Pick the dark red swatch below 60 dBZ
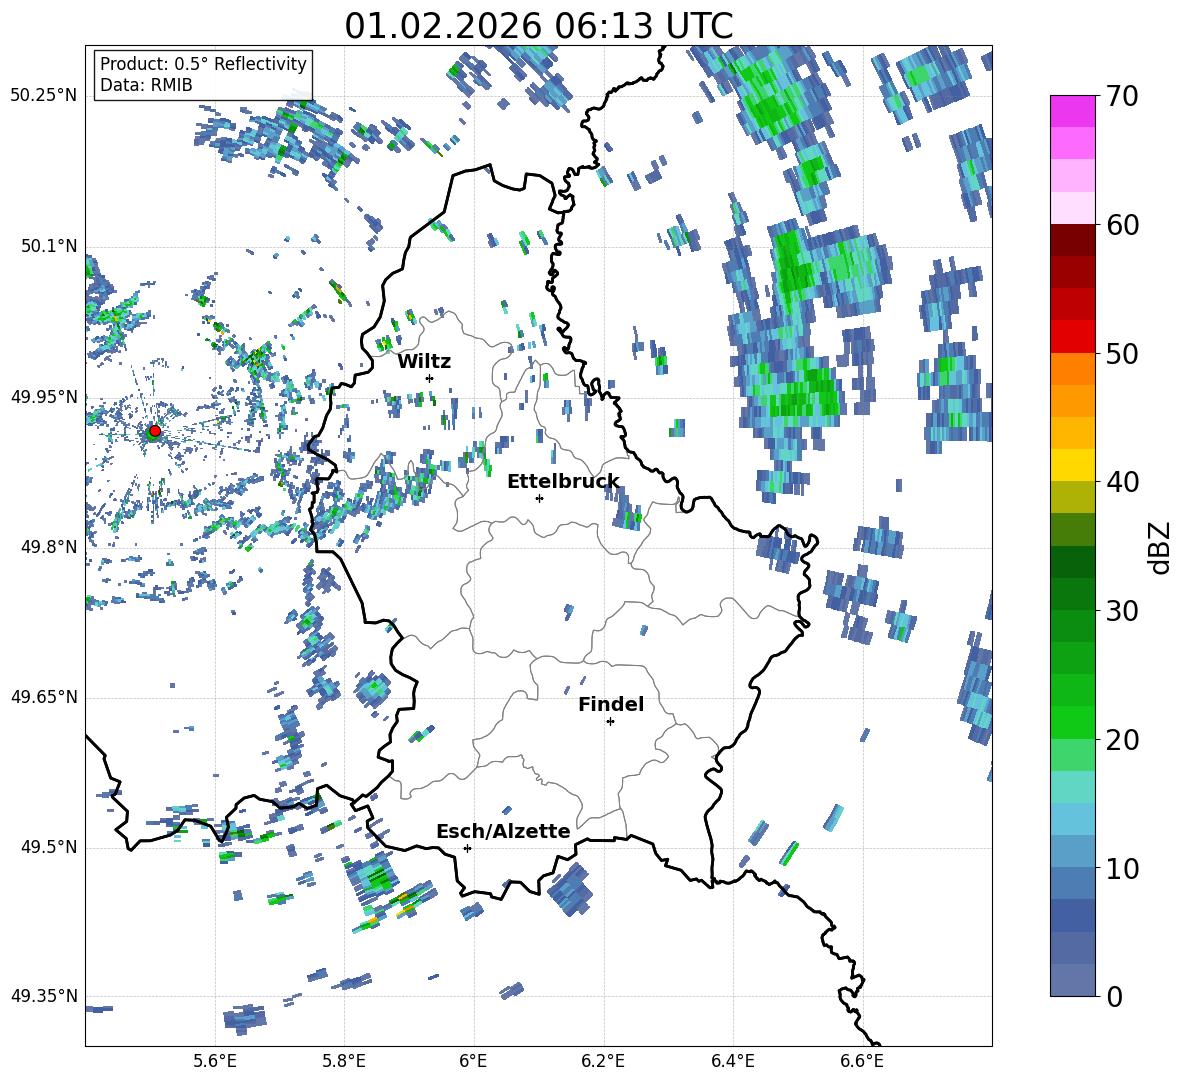This screenshot has width=1184, height=1081. pyautogui.click(x=1072, y=240)
